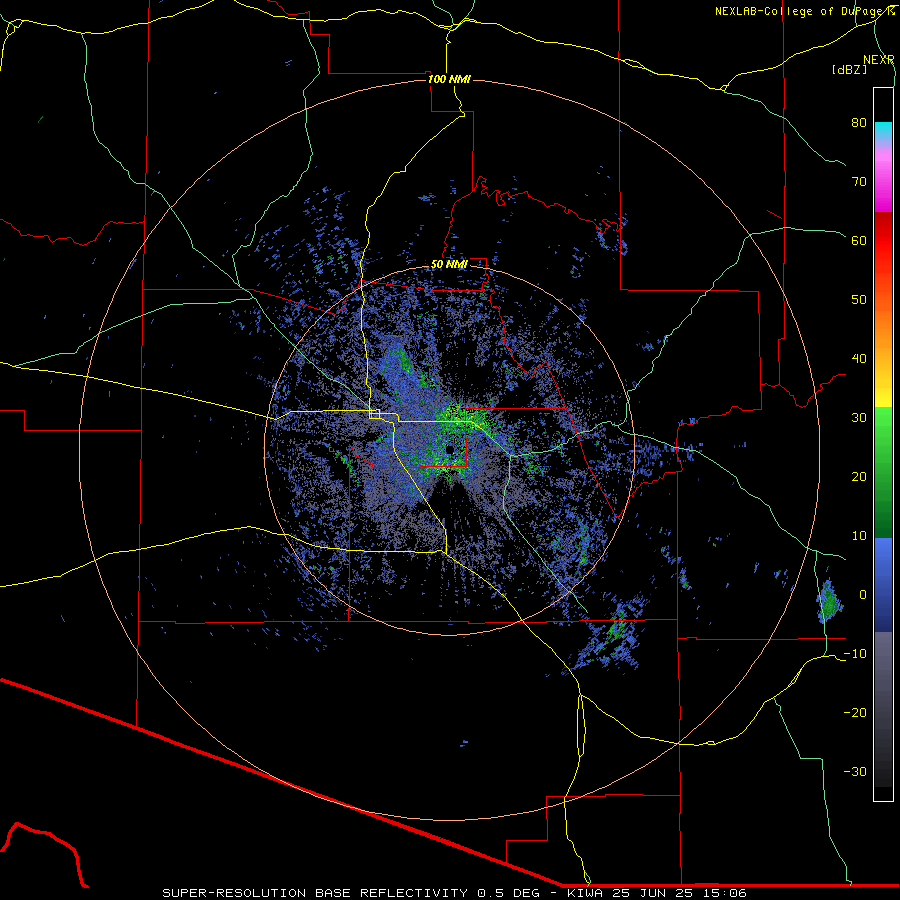This screenshot has height=900, width=900.
Task: Click the KIWA station identifier in the caption
Action: (x=585, y=893)
